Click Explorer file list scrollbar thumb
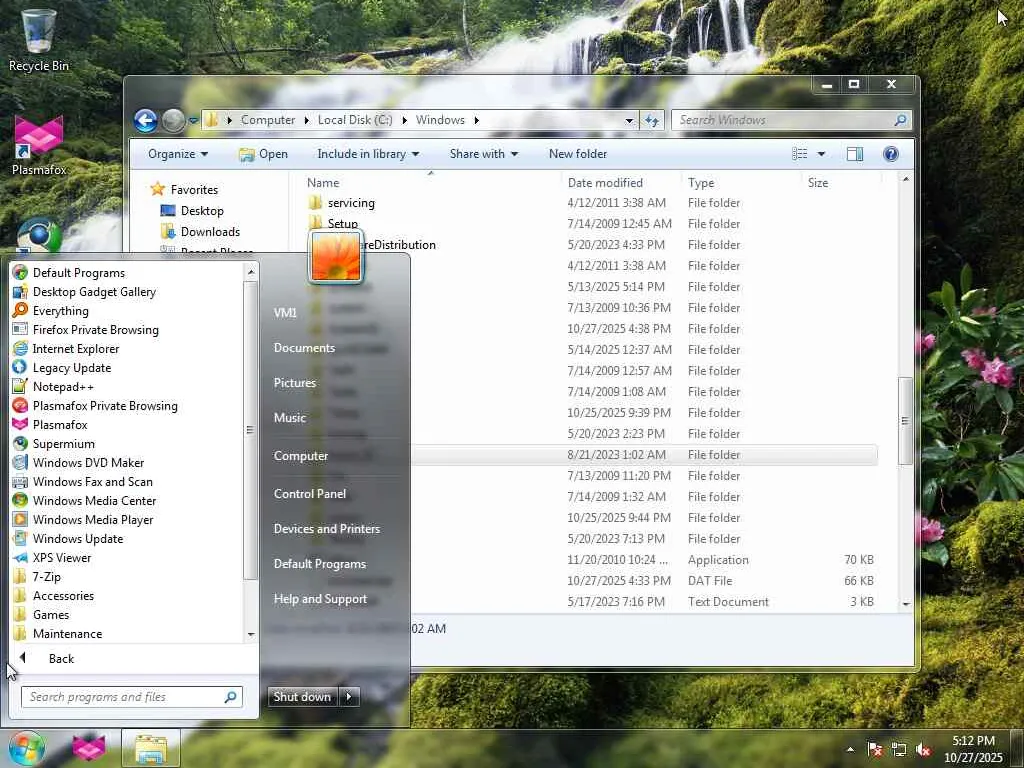Screen dimensions: 1024x768 coord(904,421)
